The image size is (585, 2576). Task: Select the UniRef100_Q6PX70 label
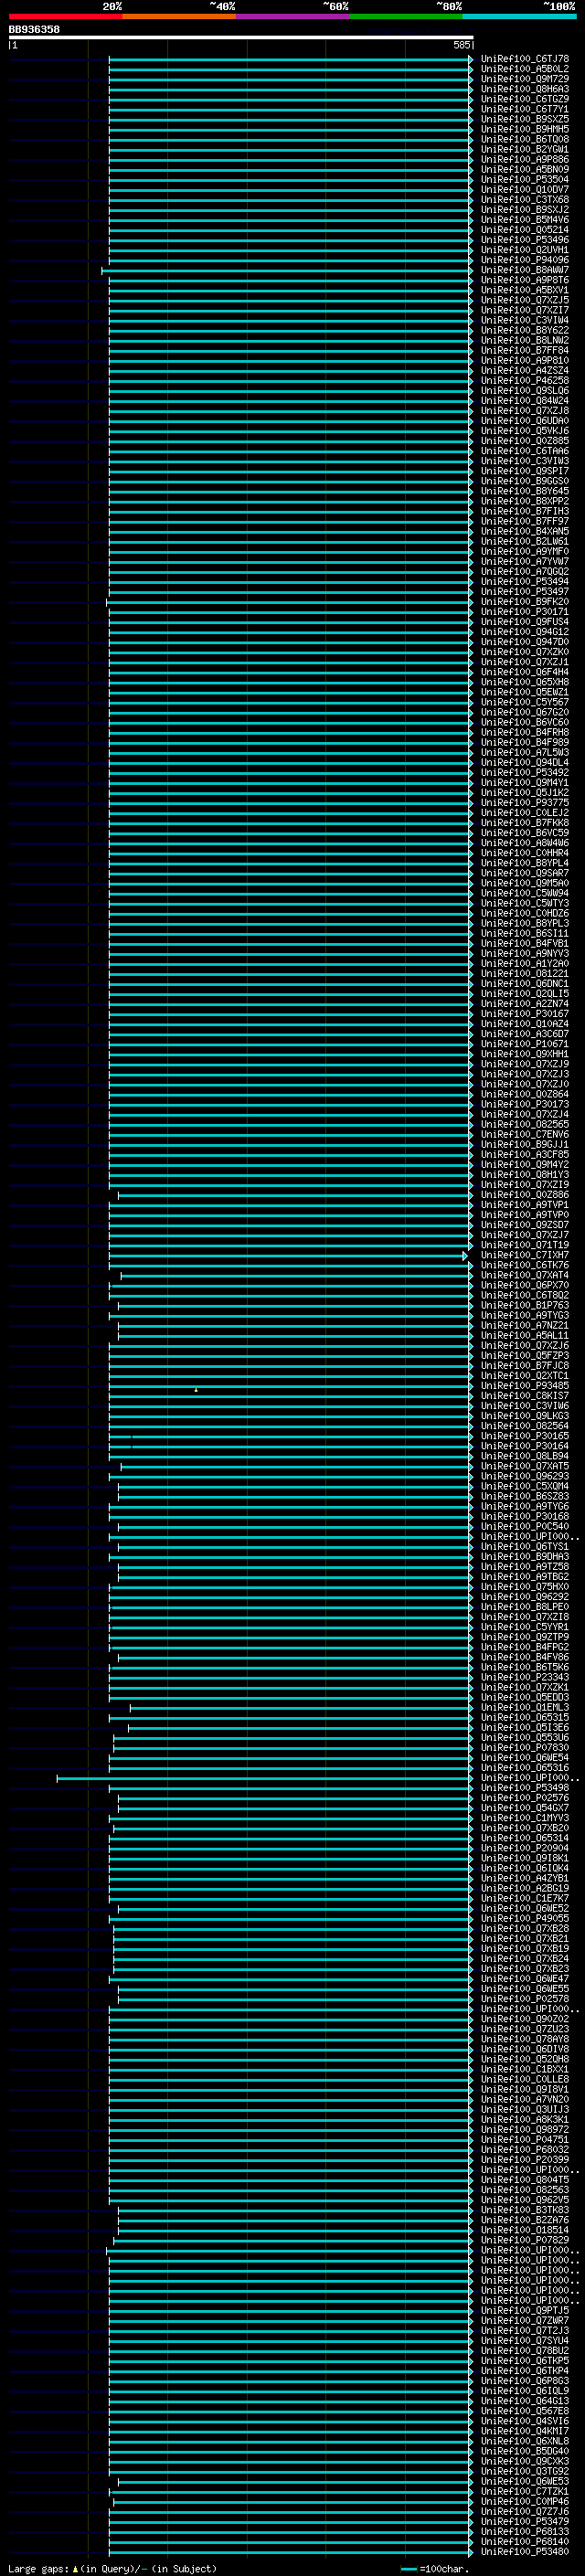pos(525,1285)
